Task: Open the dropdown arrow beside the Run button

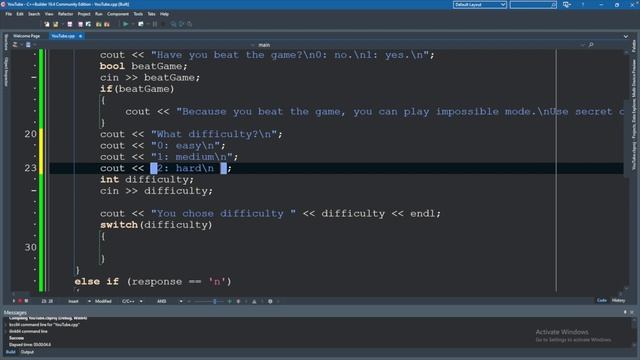Action: (x=132, y=24)
